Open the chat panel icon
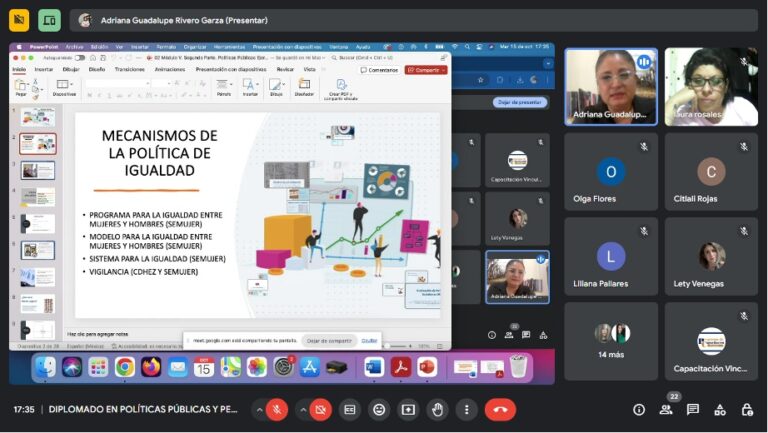Screen dimensions: 768x433 [693, 409]
